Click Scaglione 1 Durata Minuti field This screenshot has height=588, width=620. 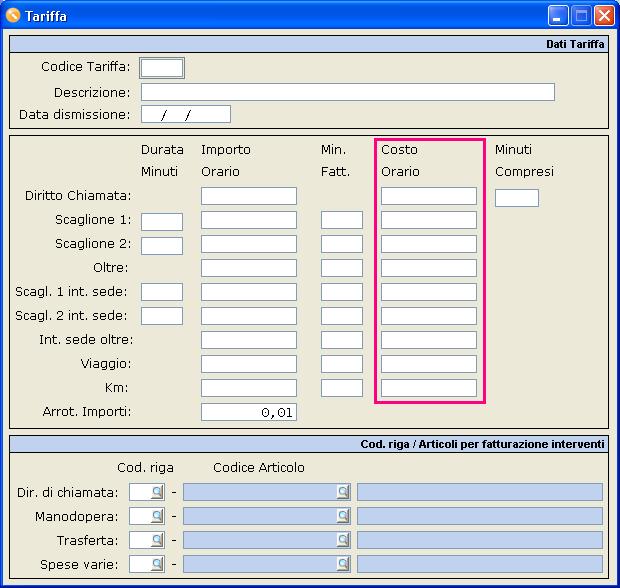coord(162,222)
